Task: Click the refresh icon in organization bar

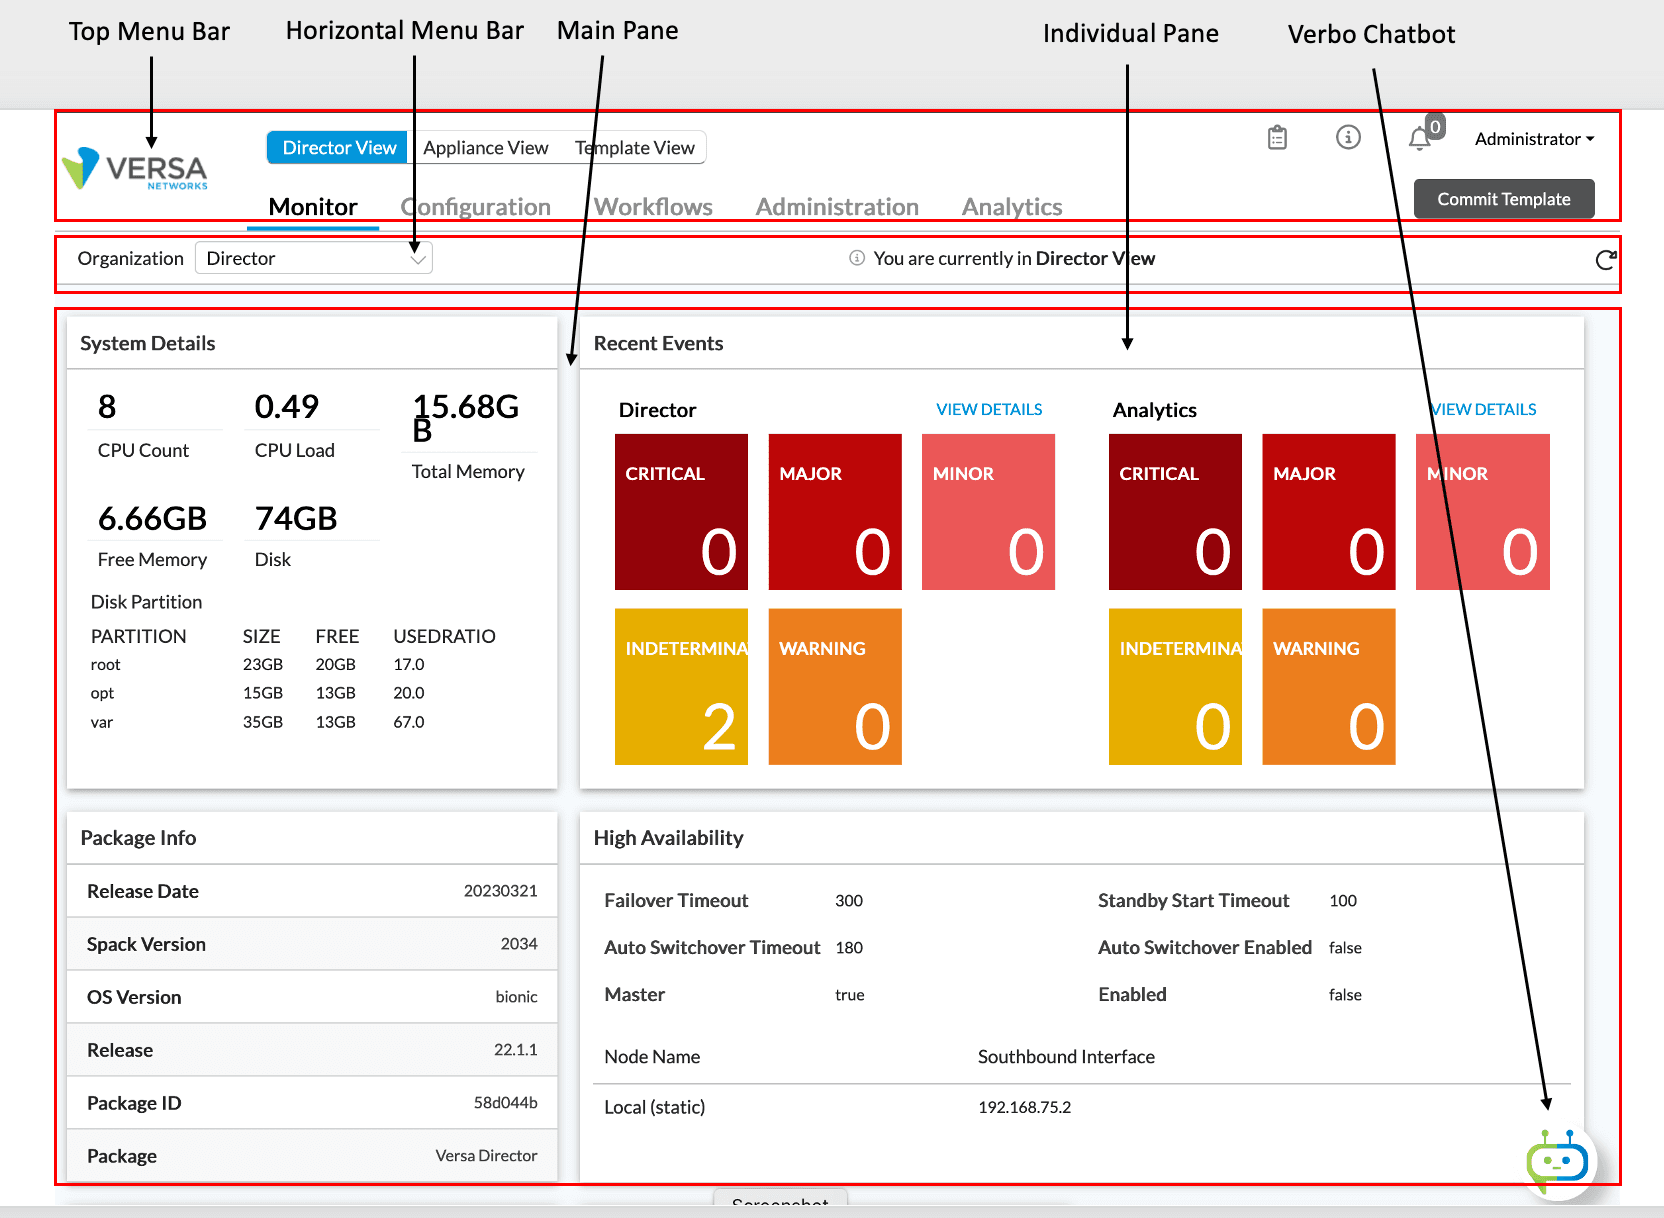Action: (1605, 260)
